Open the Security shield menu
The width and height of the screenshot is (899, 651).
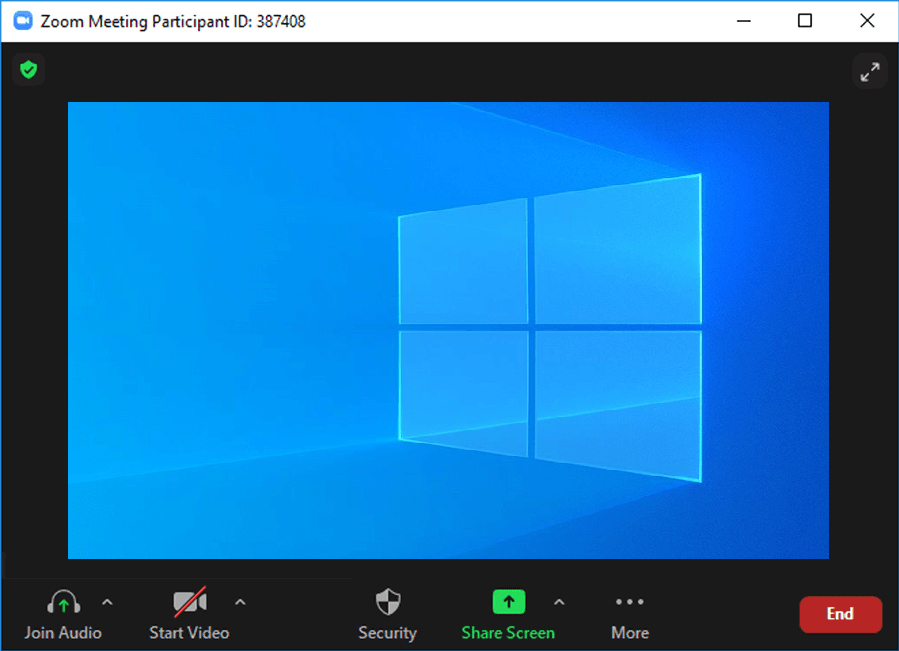point(388,602)
